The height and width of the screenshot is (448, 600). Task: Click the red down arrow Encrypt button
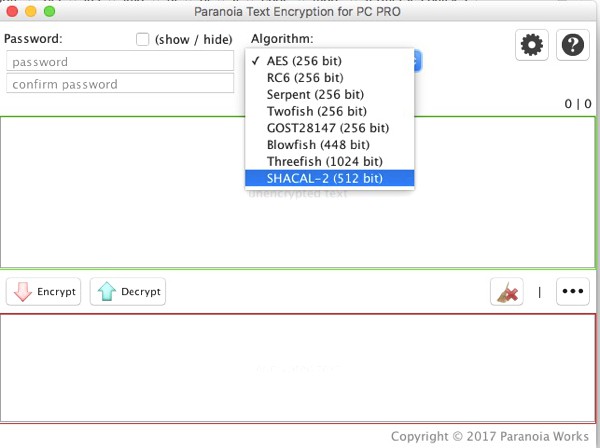44,292
